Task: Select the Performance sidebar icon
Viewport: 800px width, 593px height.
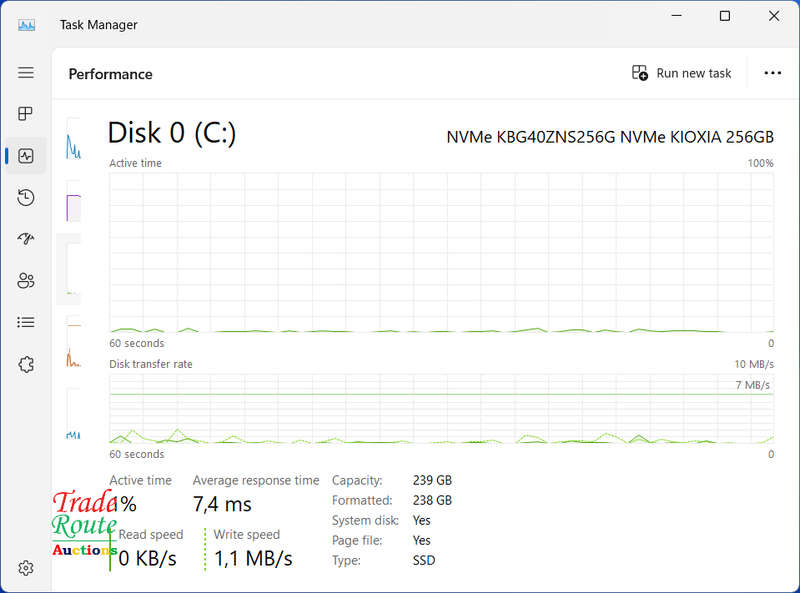Action: 26,156
